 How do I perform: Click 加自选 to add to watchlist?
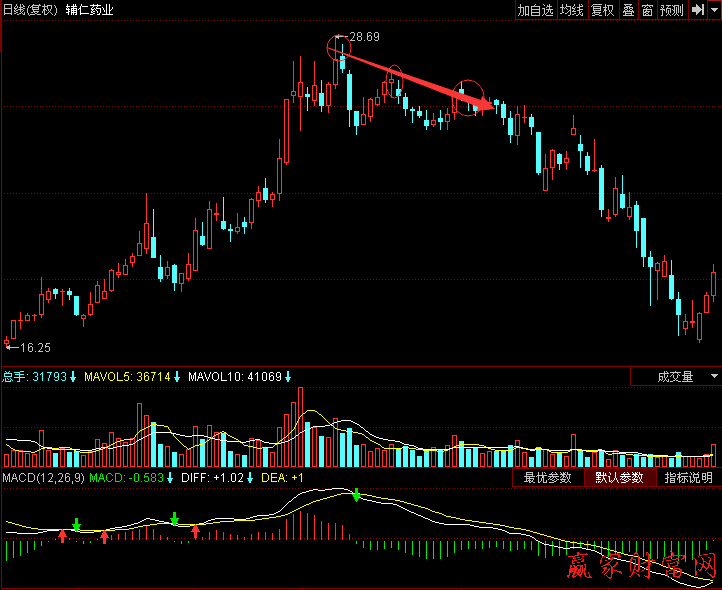coord(535,10)
